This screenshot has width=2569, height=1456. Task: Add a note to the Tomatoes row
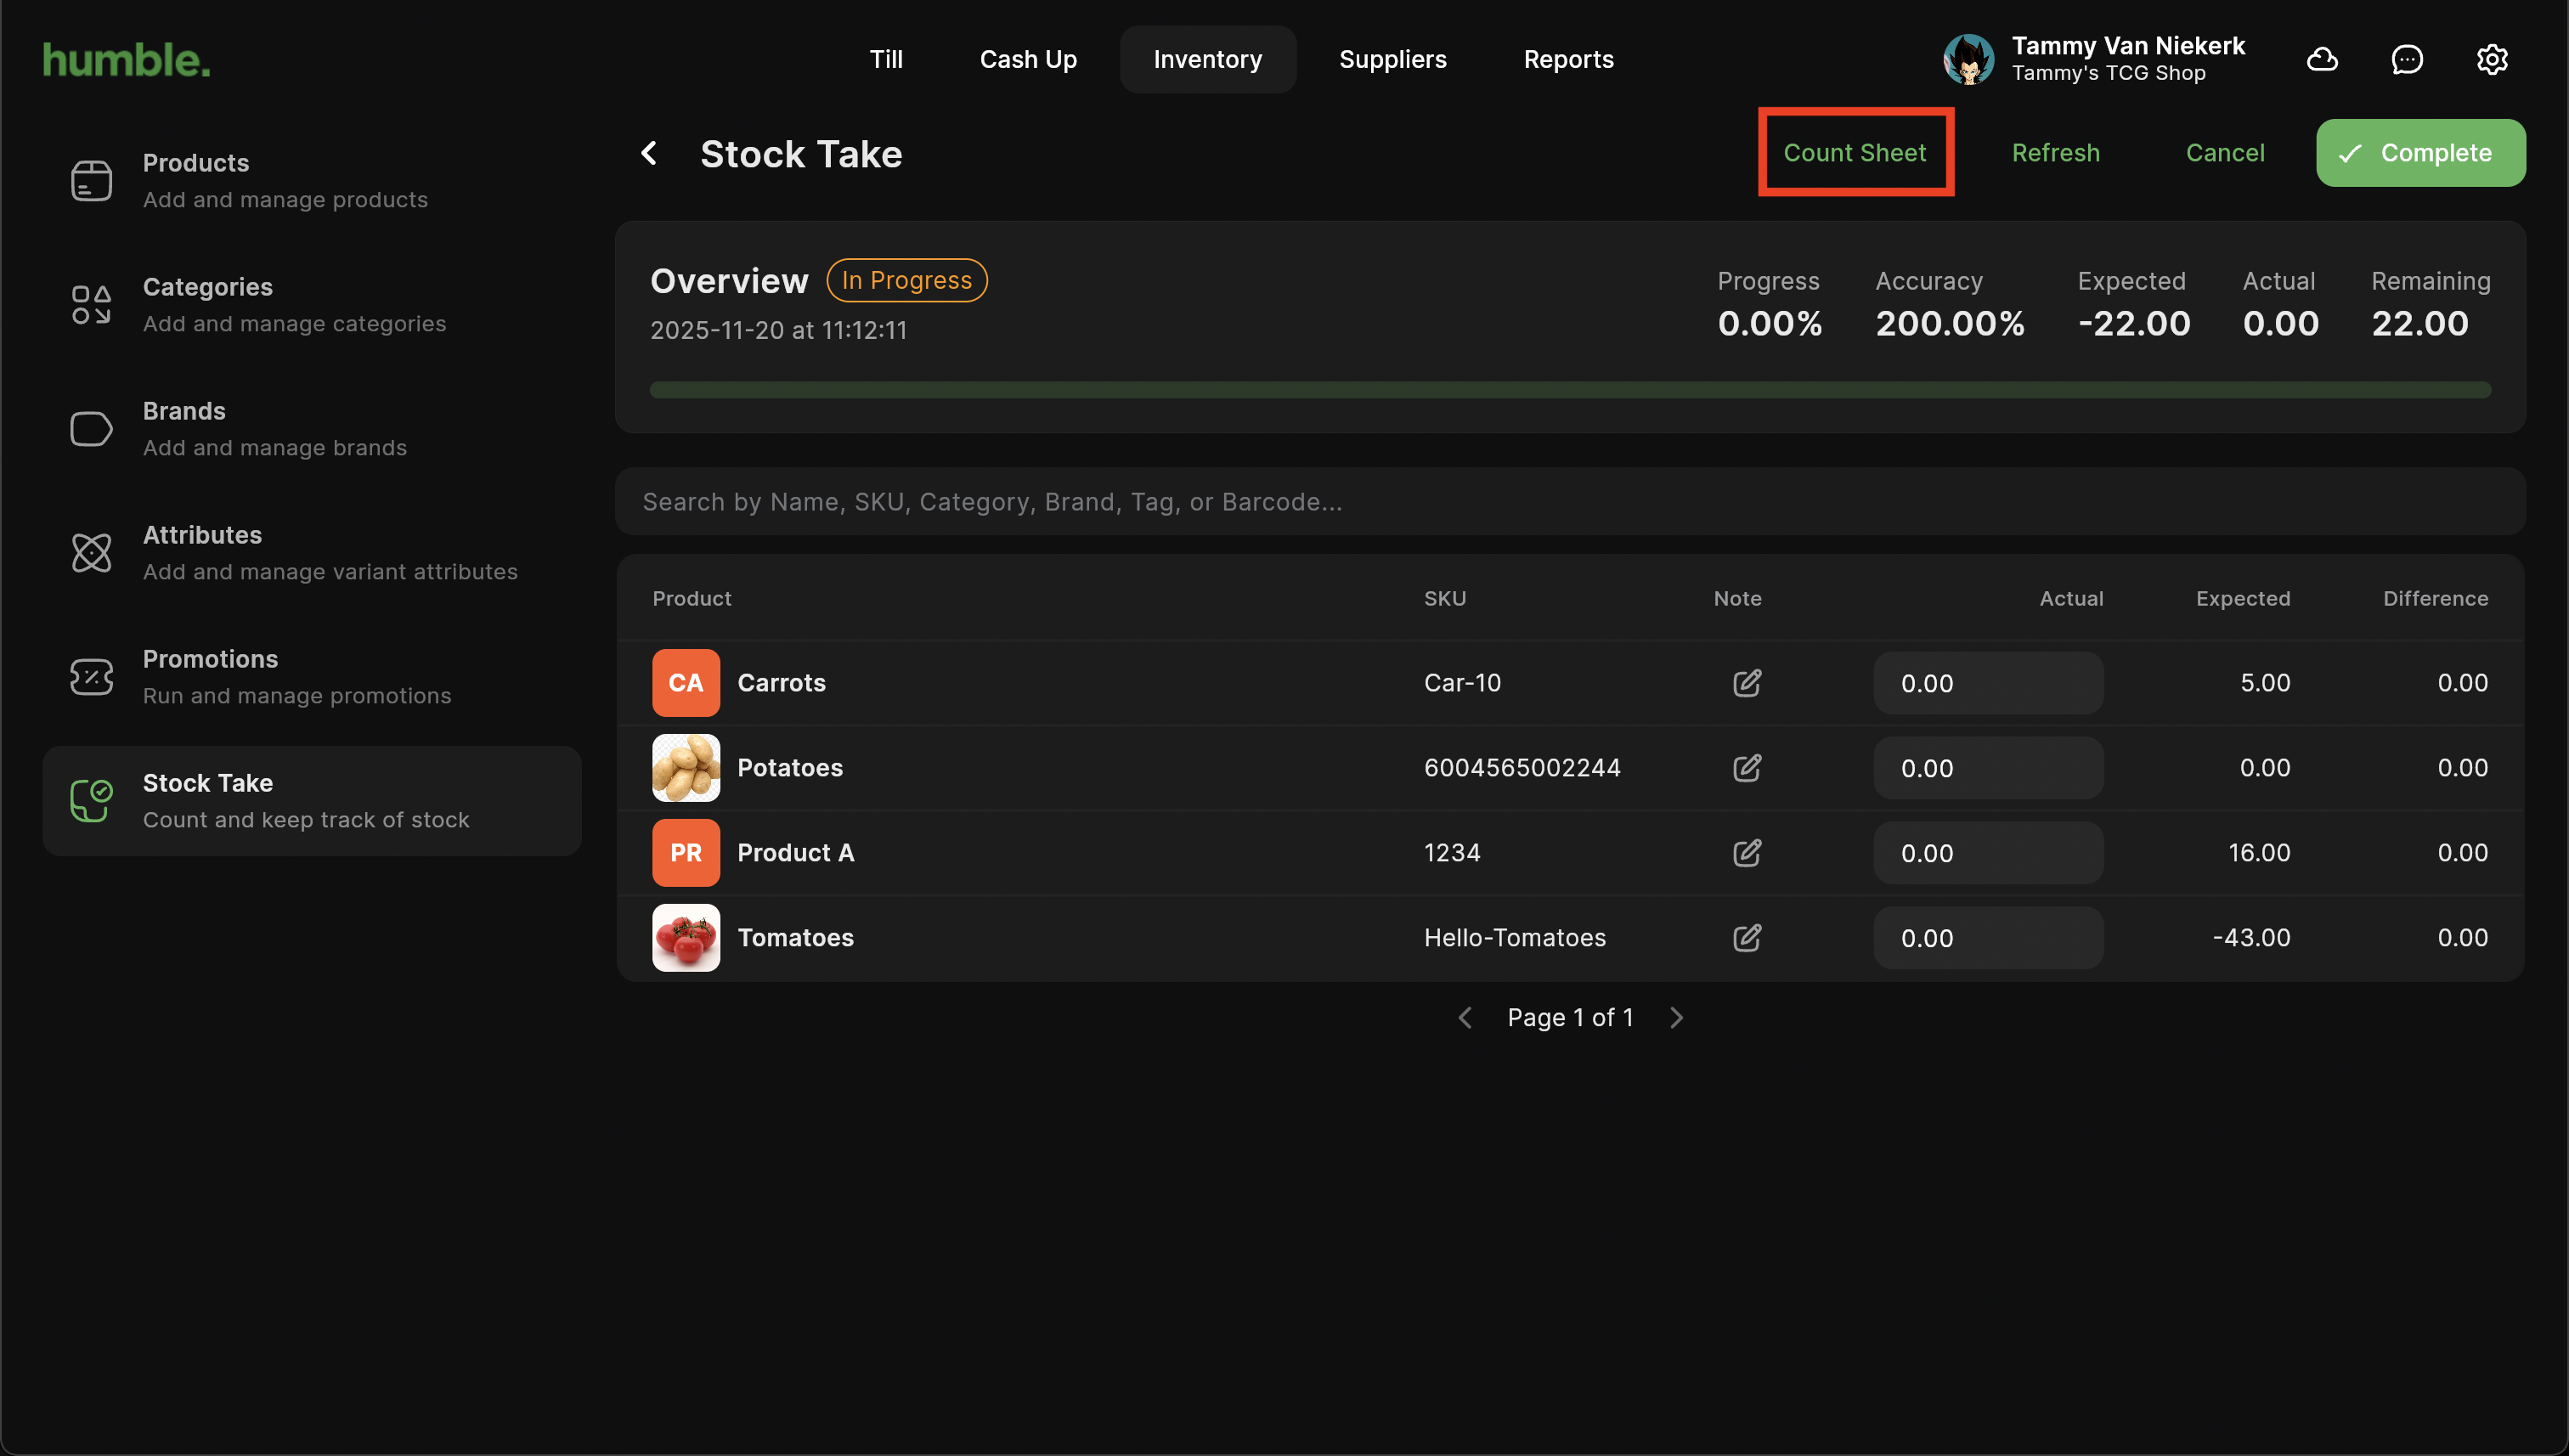1746,938
